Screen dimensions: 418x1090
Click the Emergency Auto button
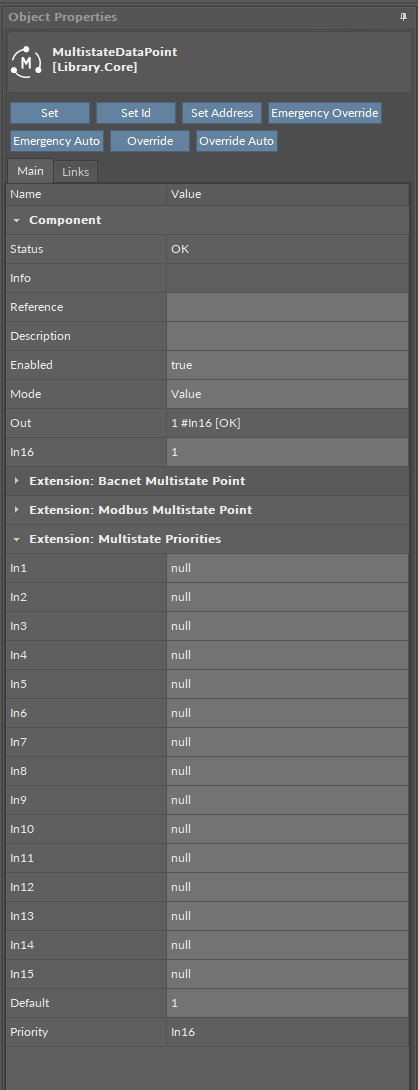click(57, 141)
